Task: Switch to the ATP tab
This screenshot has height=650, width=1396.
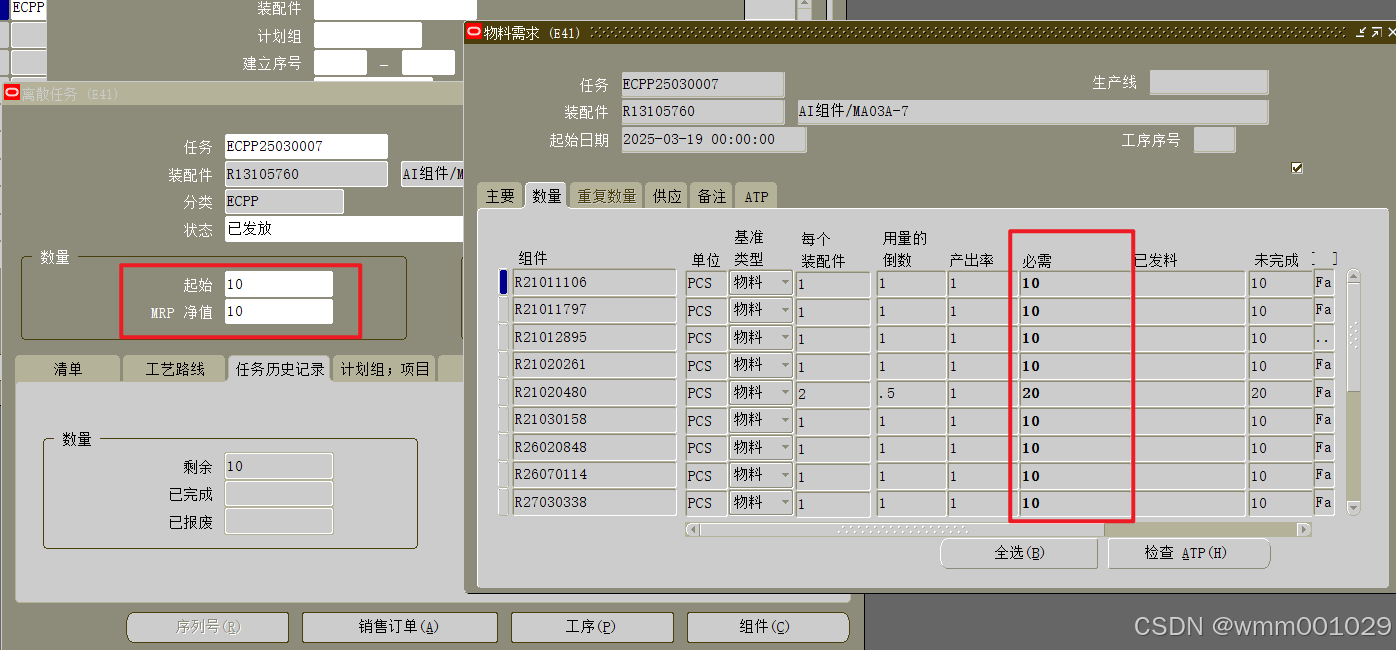Action: pos(756,196)
